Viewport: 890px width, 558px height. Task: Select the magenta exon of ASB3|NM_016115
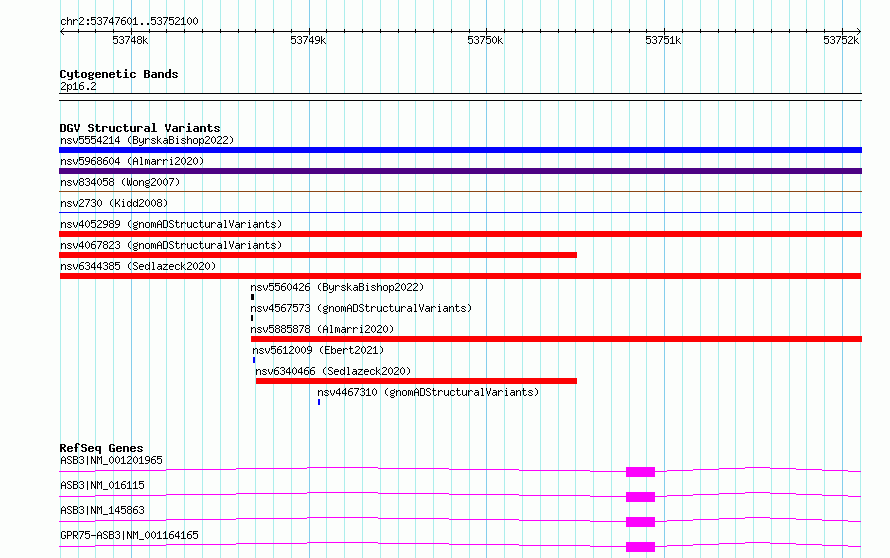[640, 497]
